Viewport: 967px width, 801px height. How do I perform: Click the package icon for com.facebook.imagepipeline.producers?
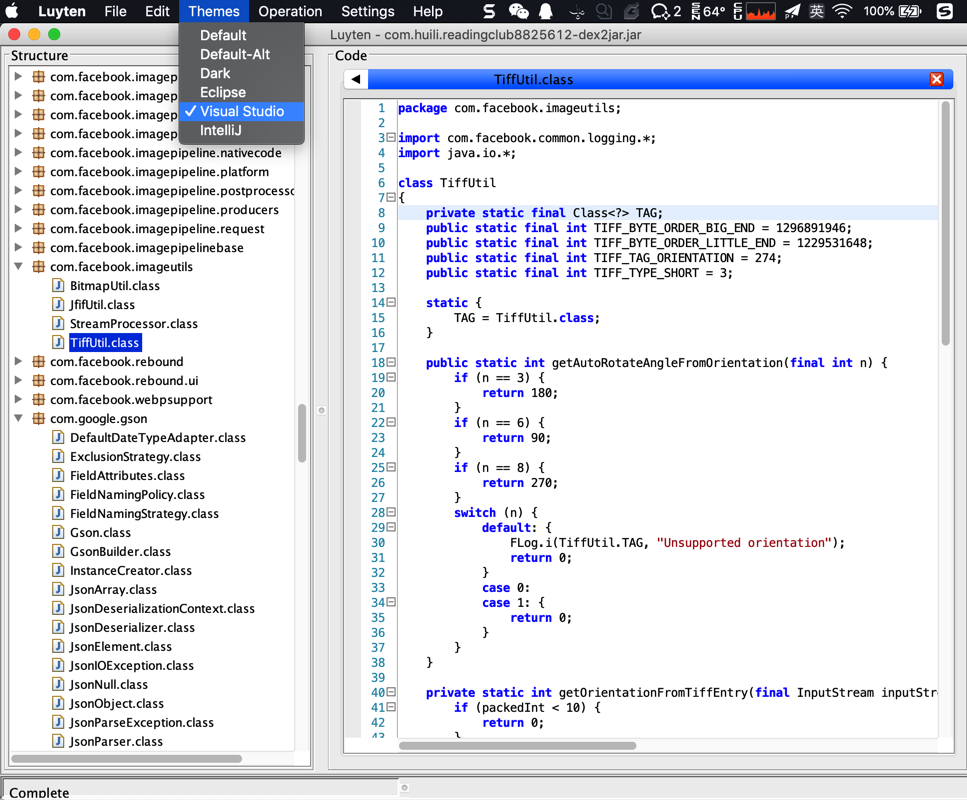pos(38,210)
